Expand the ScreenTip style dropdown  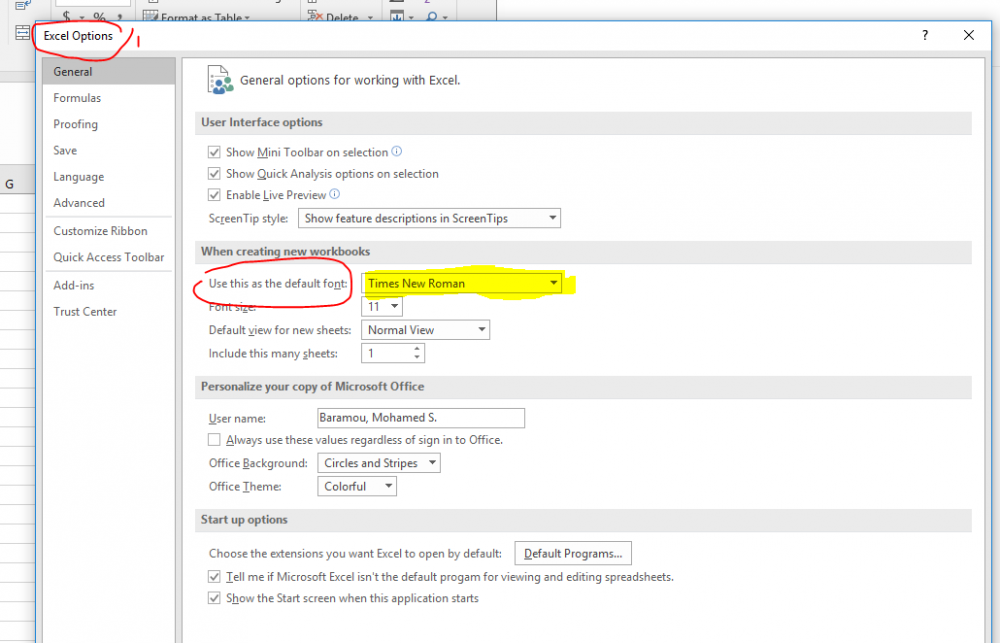coord(552,218)
